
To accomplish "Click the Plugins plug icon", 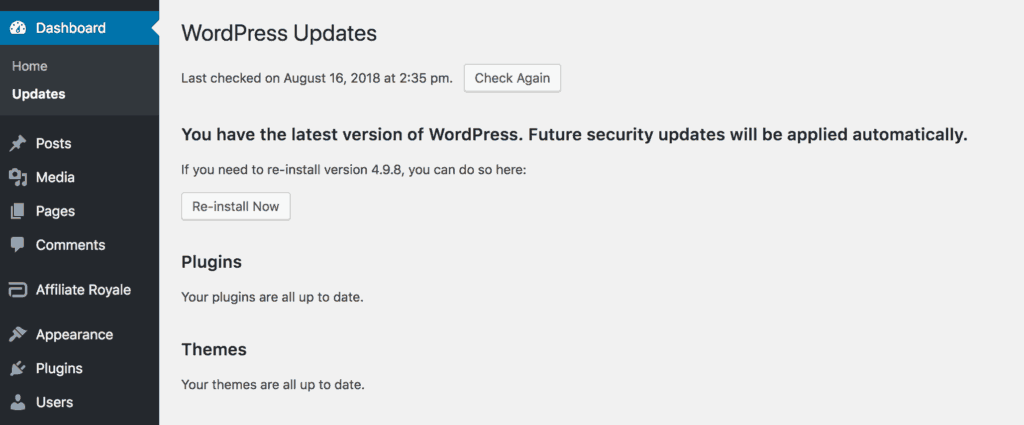I will pos(18,369).
